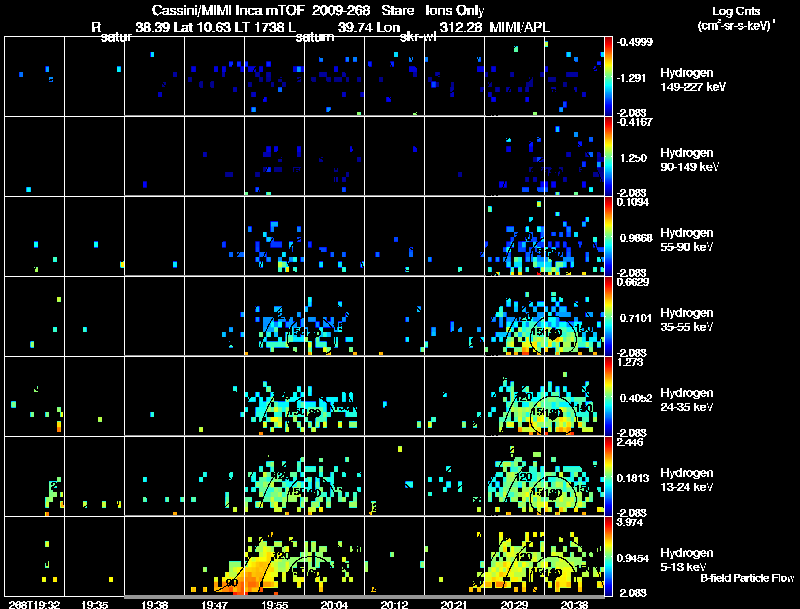Select the "20:38" time axis label
The width and height of the screenshot is (800, 609).
coord(574,604)
